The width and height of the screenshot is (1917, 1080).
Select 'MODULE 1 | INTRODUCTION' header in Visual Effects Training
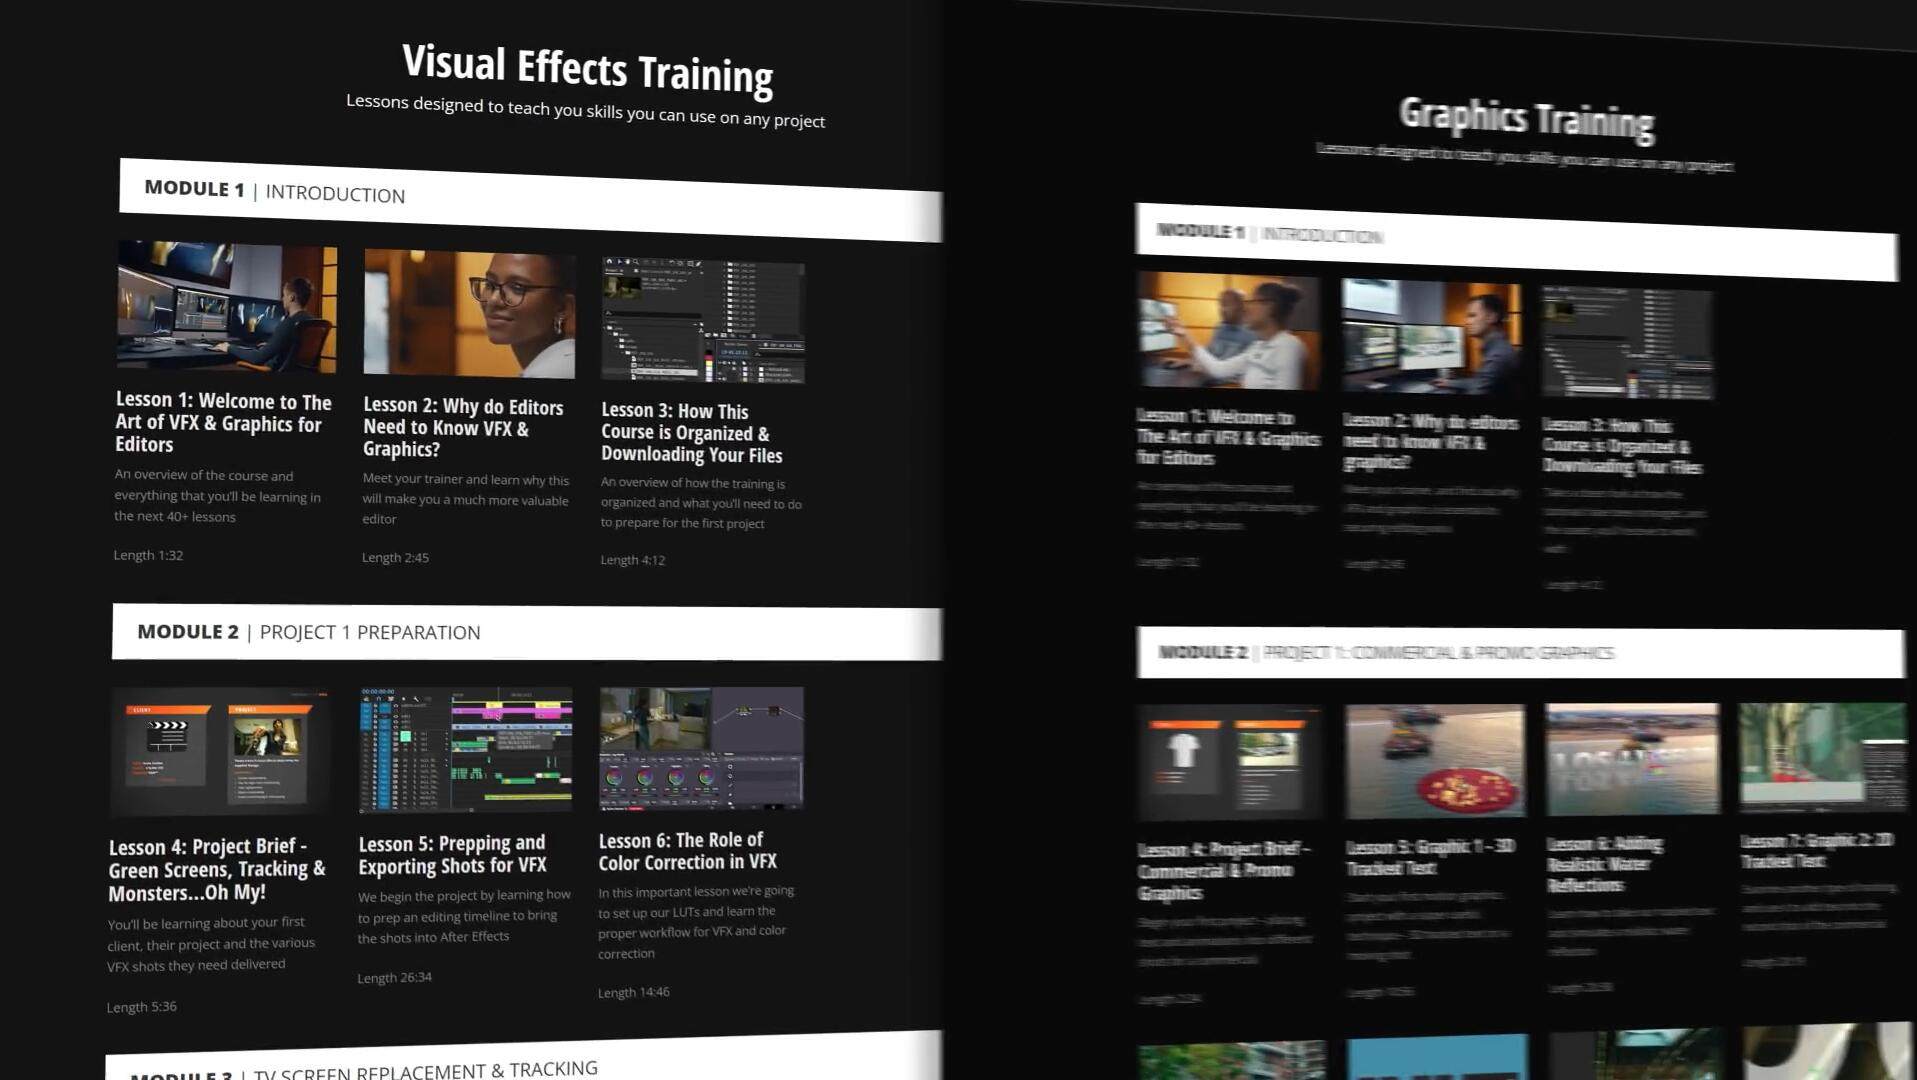pos(530,200)
